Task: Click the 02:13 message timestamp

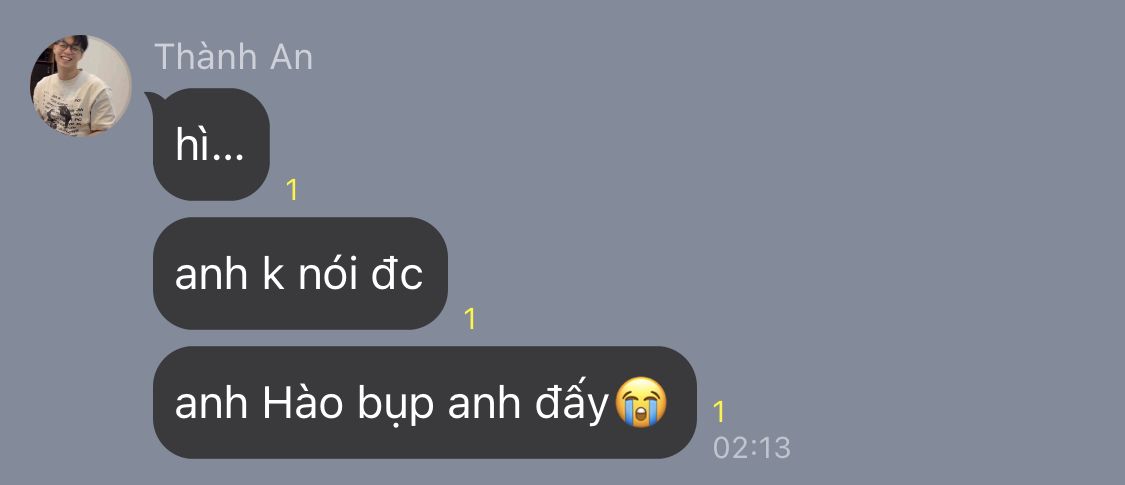Action: coord(752,448)
